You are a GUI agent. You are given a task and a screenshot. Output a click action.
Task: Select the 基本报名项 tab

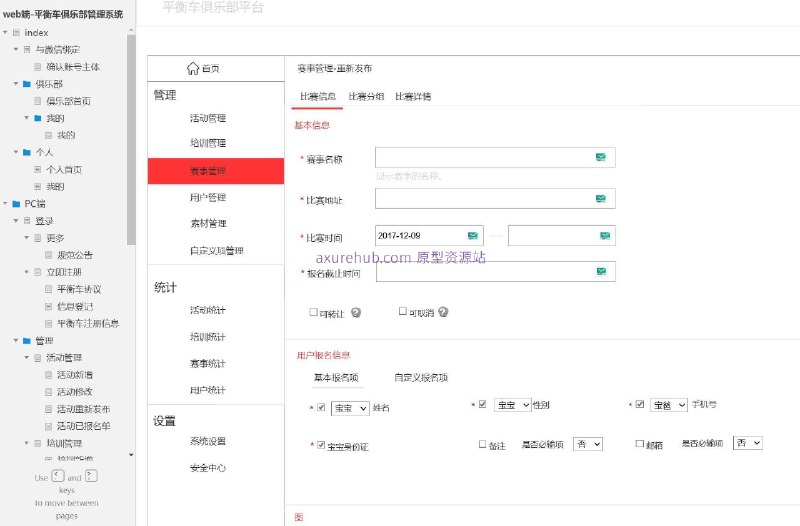click(x=336, y=378)
